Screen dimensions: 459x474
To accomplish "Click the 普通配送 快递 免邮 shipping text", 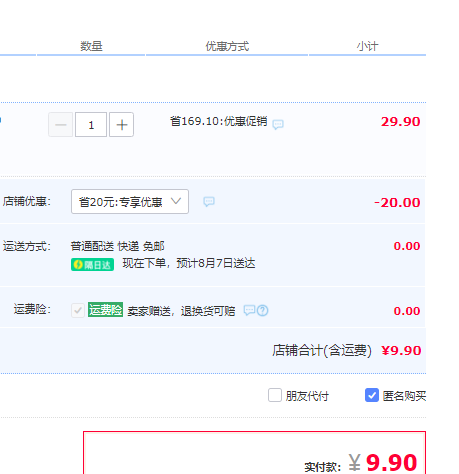I will [x=118, y=246].
